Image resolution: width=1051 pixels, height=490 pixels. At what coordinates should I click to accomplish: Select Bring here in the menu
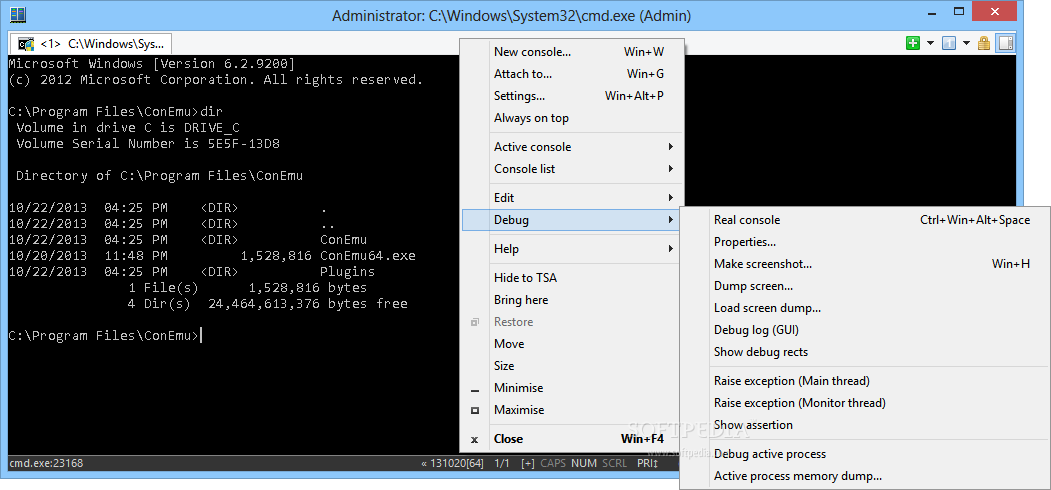point(572,300)
